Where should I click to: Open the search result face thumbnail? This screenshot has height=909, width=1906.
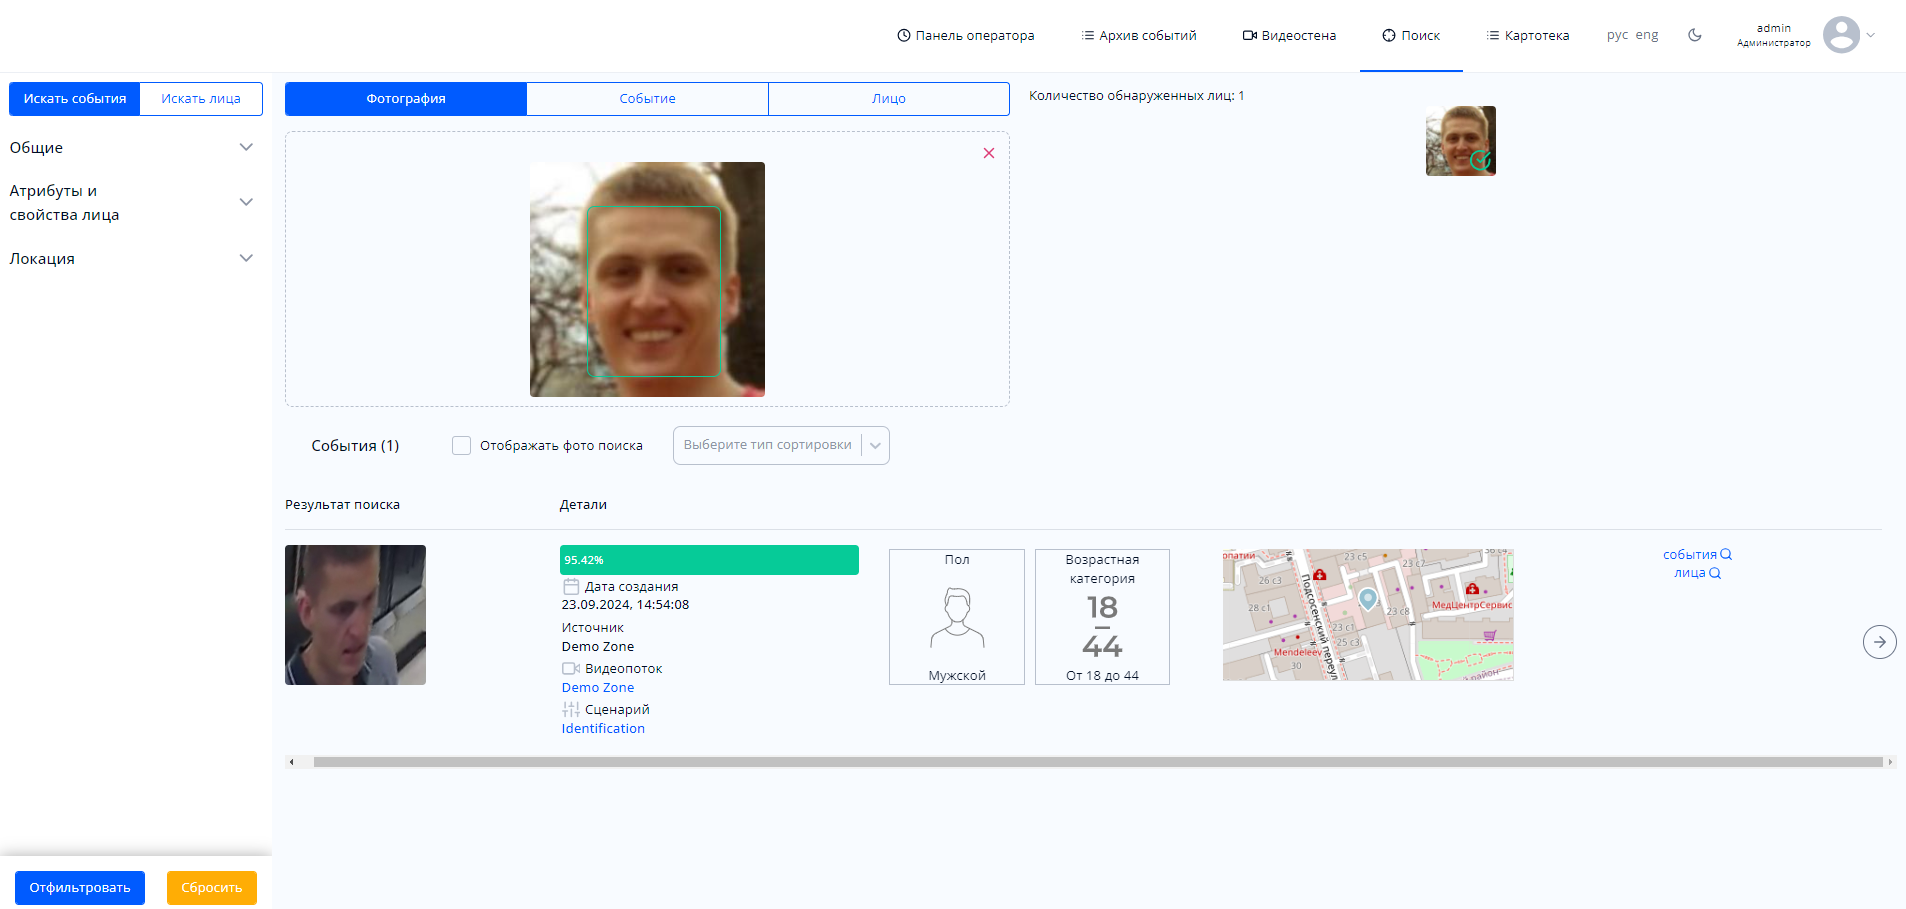point(355,615)
